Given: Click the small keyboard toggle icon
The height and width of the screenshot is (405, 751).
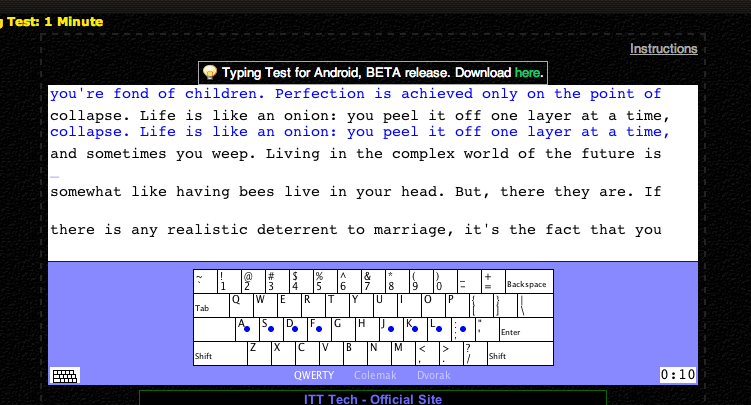Looking at the screenshot, I should click(65, 376).
